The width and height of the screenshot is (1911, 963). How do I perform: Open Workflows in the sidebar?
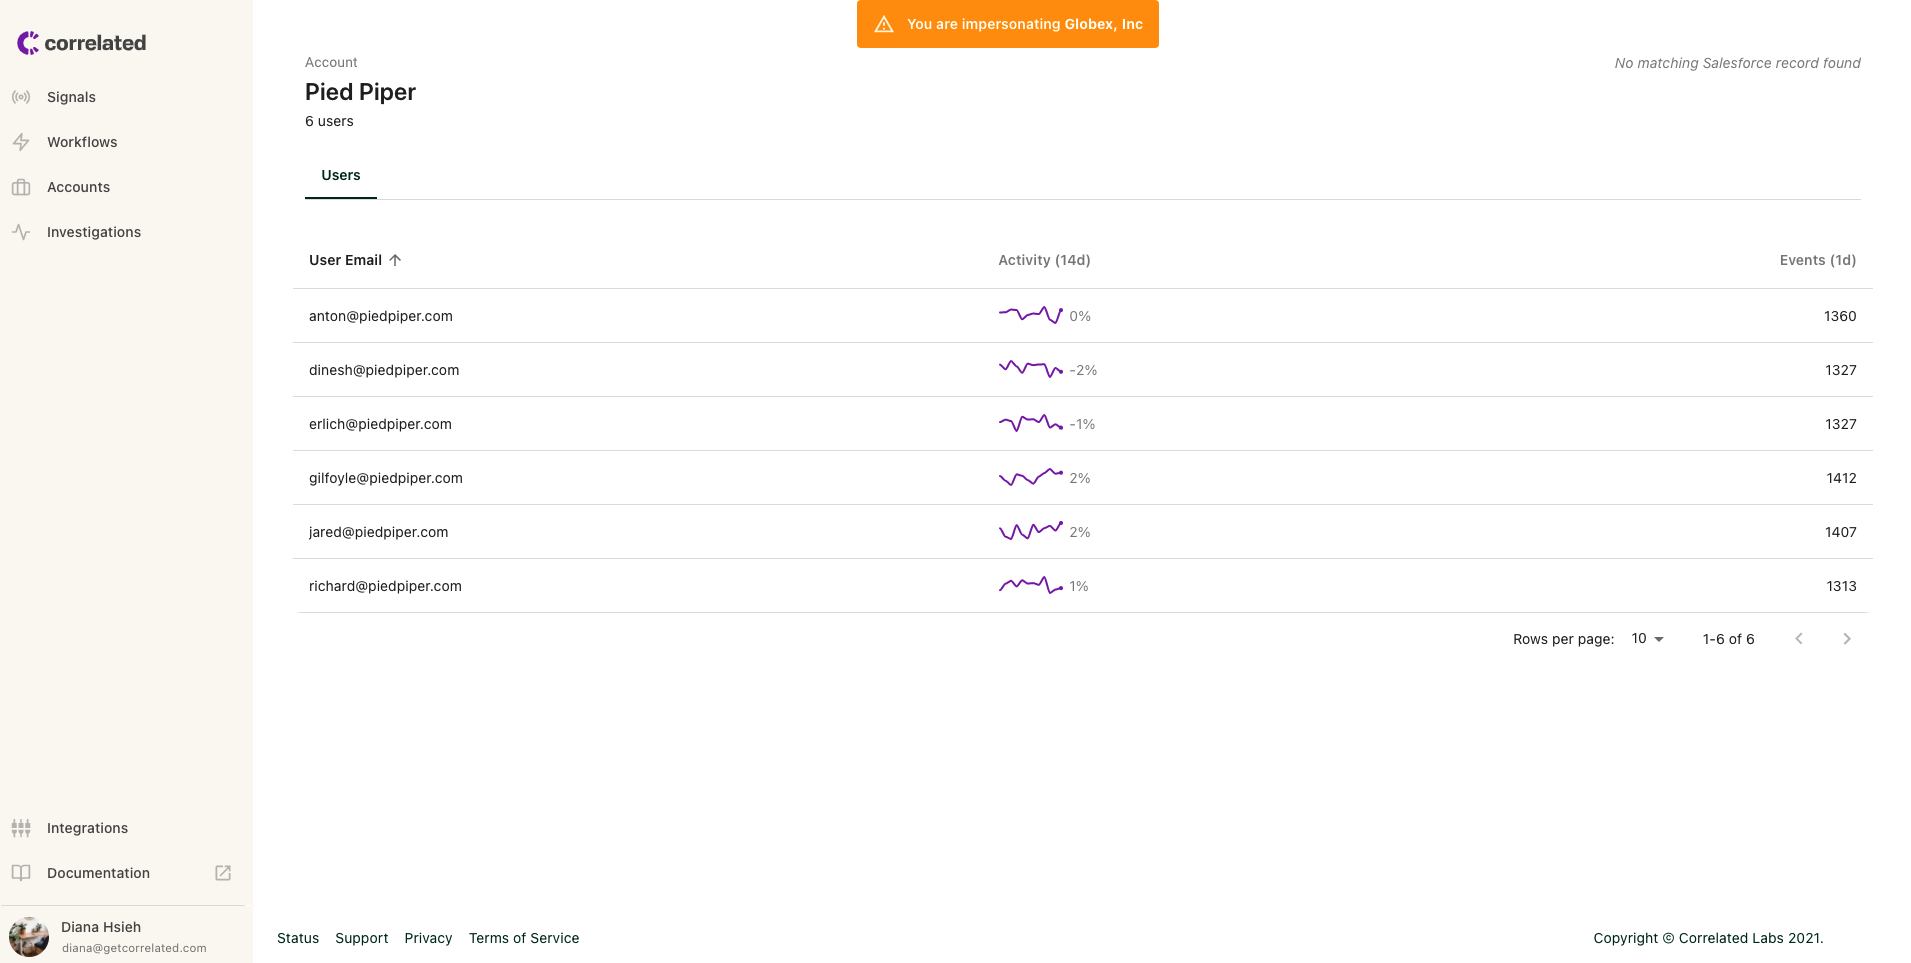pos(82,142)
